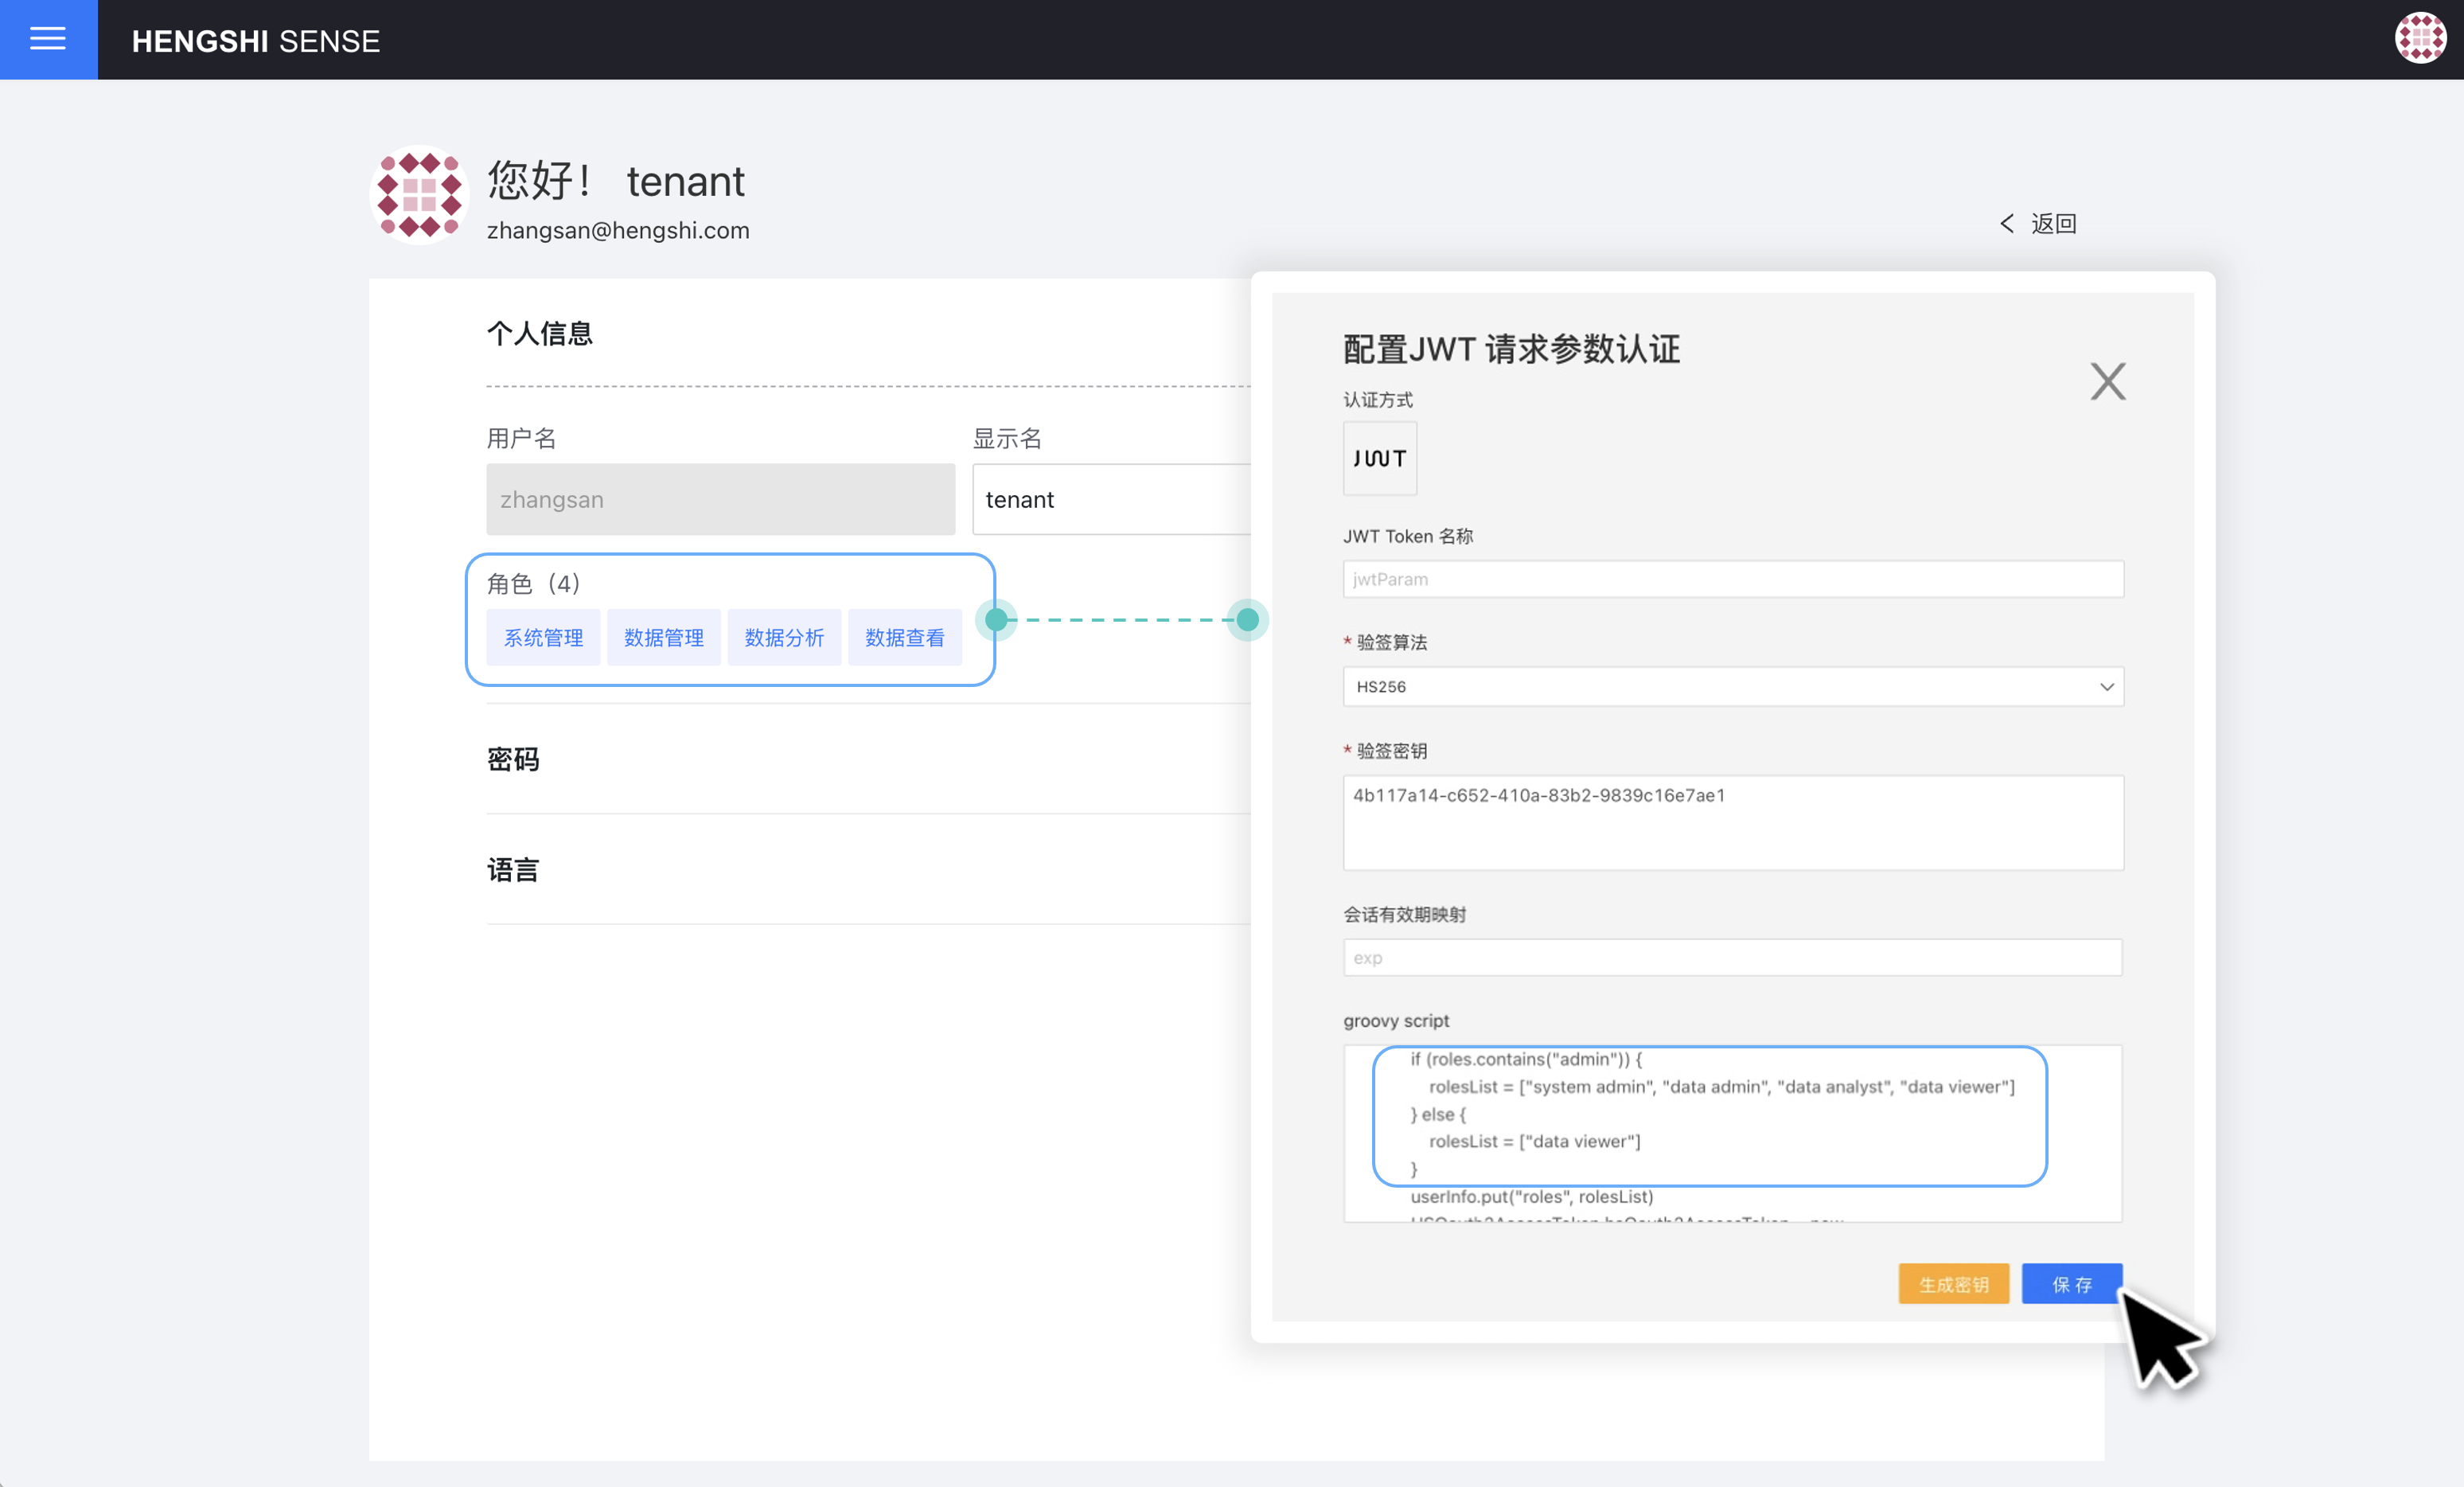
Task: Click inside the groovy script editor
Action: click(1732, 1134)
